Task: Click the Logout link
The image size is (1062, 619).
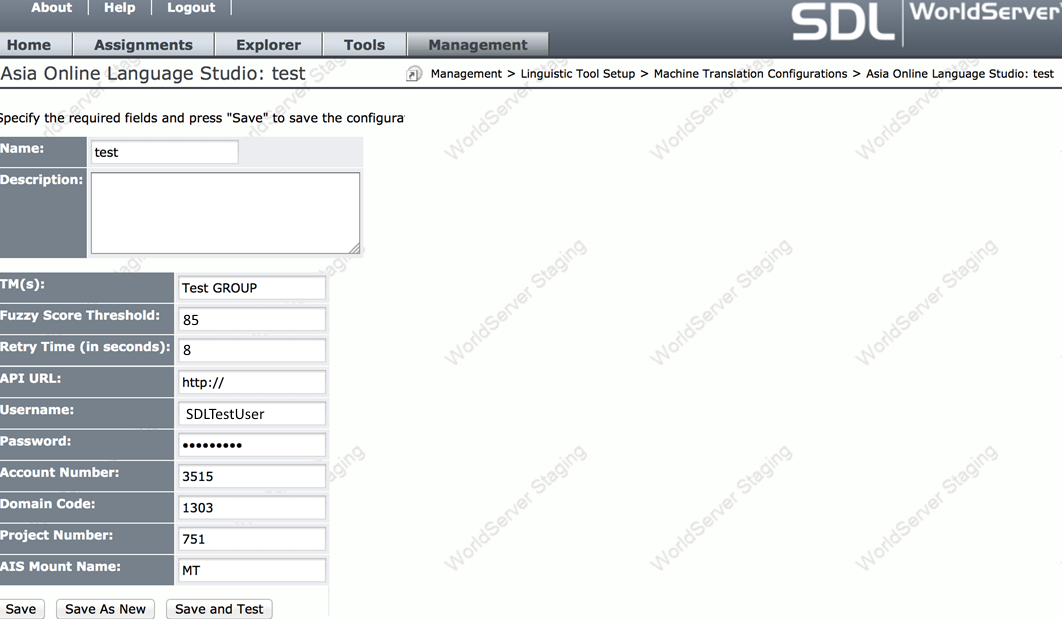Action: pos(191,7)
